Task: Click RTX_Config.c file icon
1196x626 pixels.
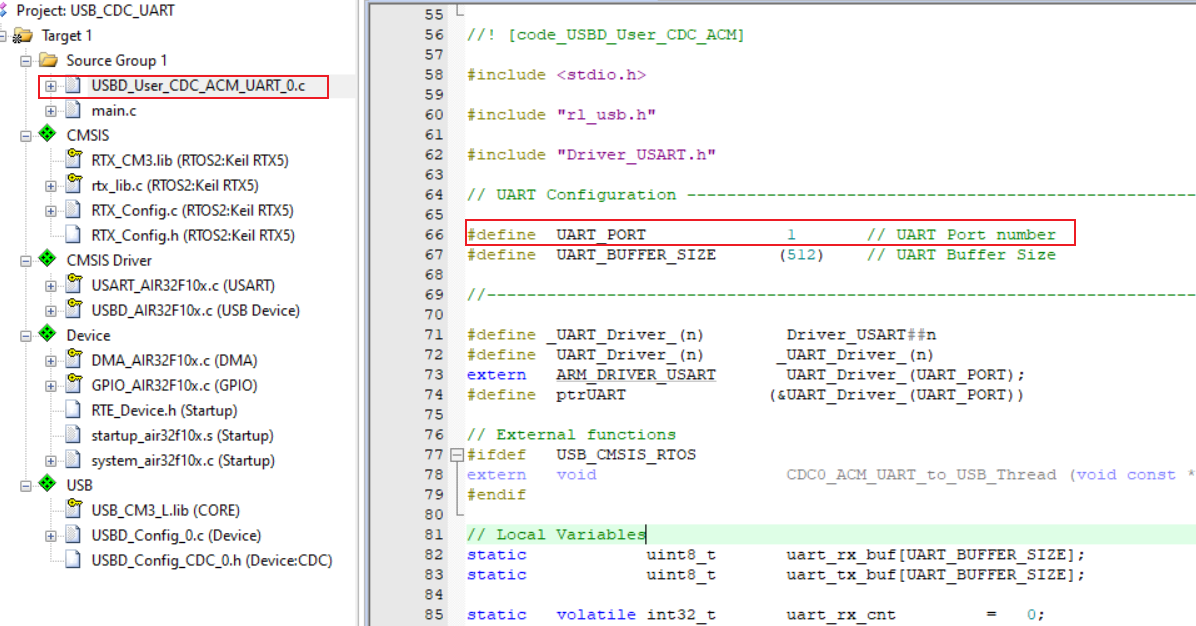Action: (73, 210)
